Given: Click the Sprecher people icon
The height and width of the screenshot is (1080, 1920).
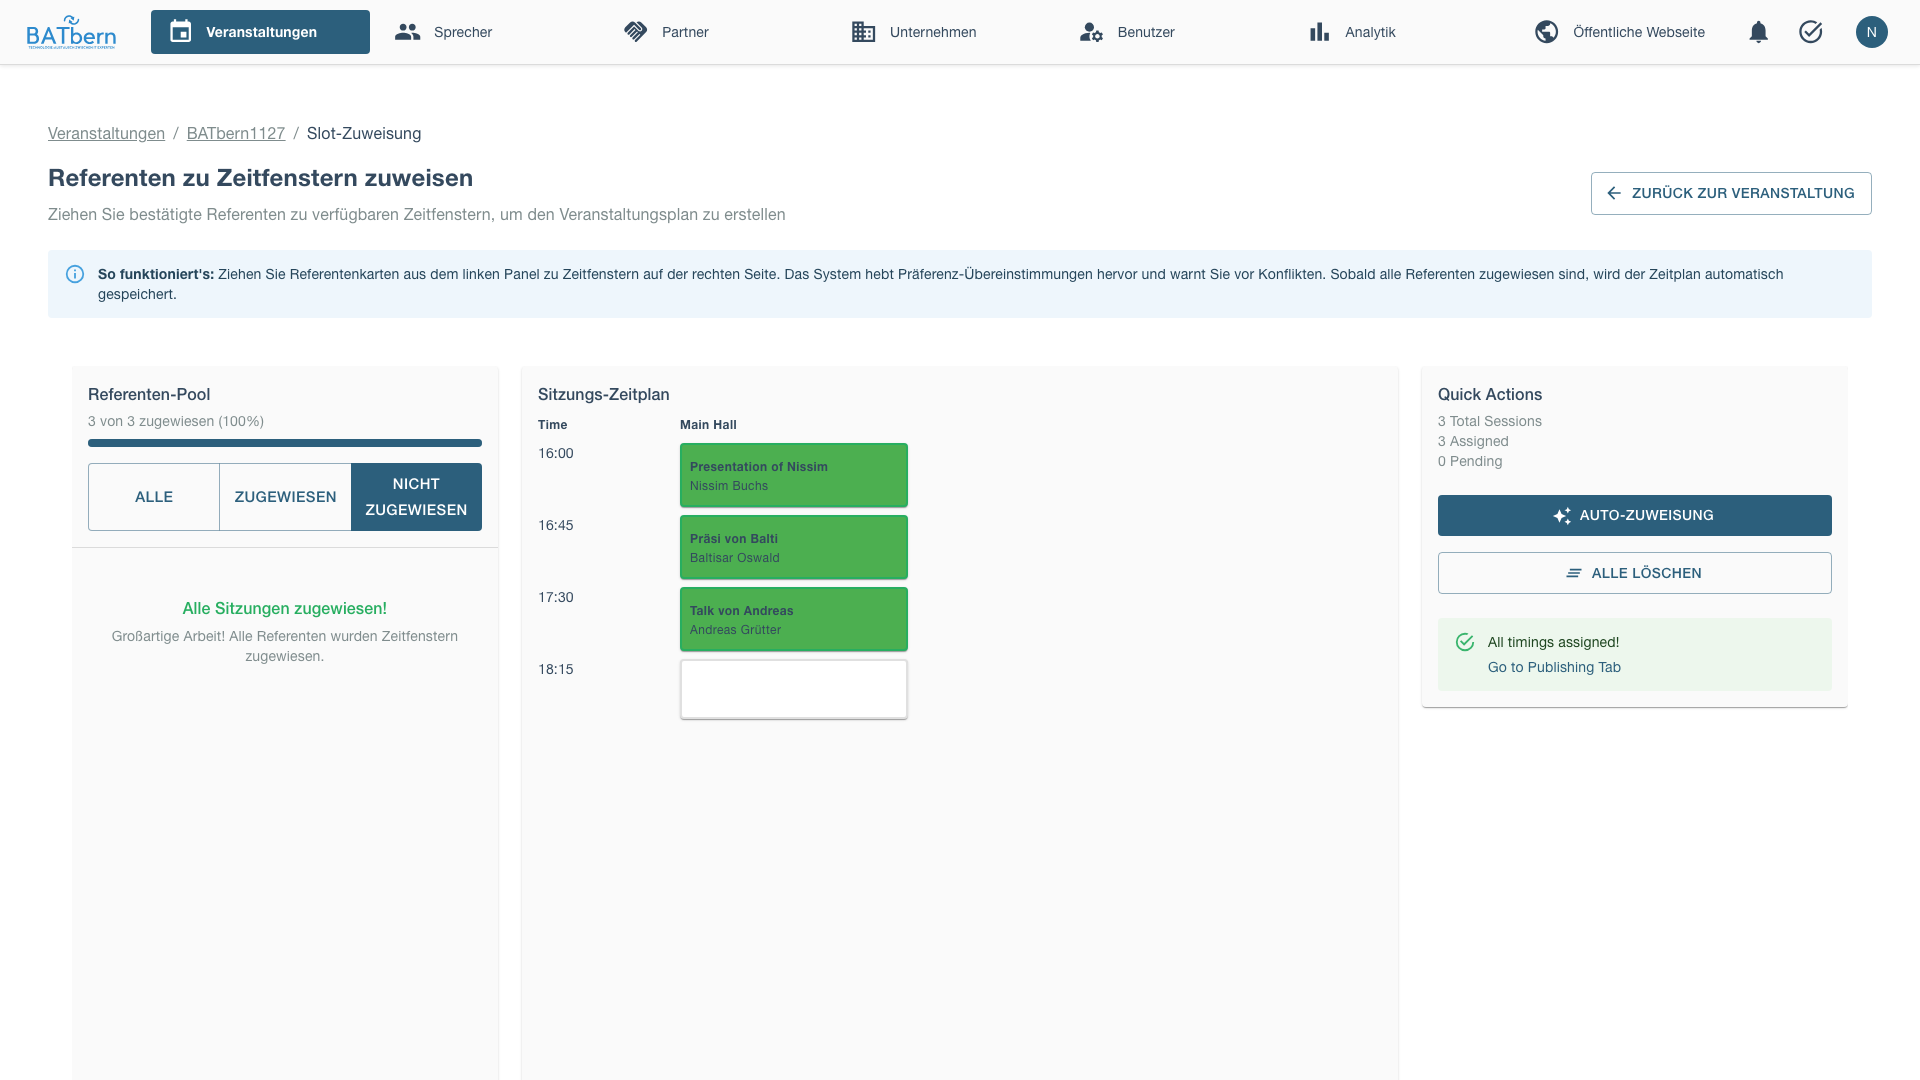Looking at the screenshot, I should (407, 32).
